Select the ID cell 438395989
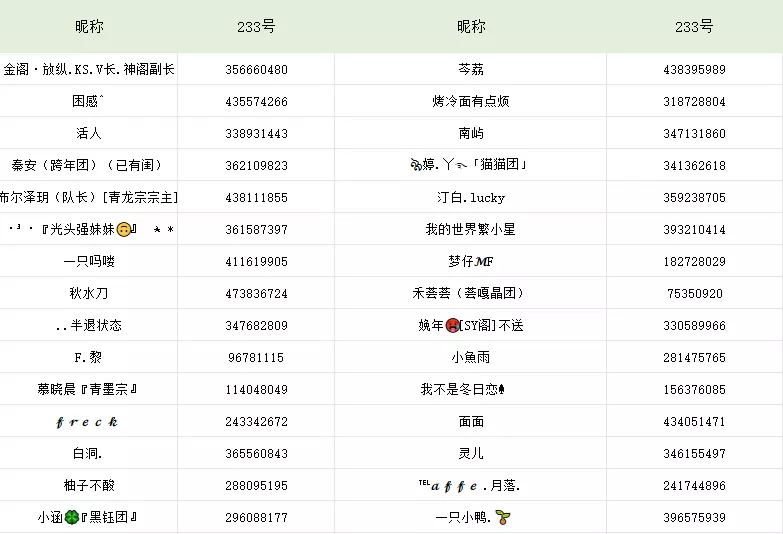 (694, 70)
